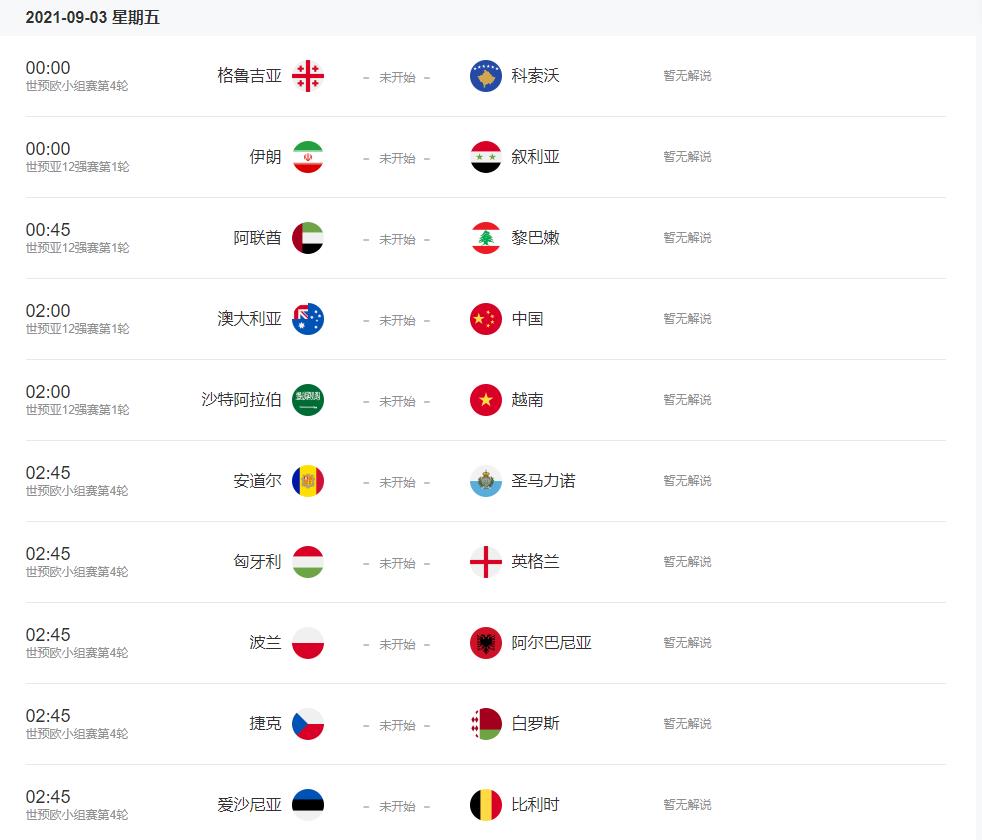
Task: Click the Australia flag icon
Action: 307,319
